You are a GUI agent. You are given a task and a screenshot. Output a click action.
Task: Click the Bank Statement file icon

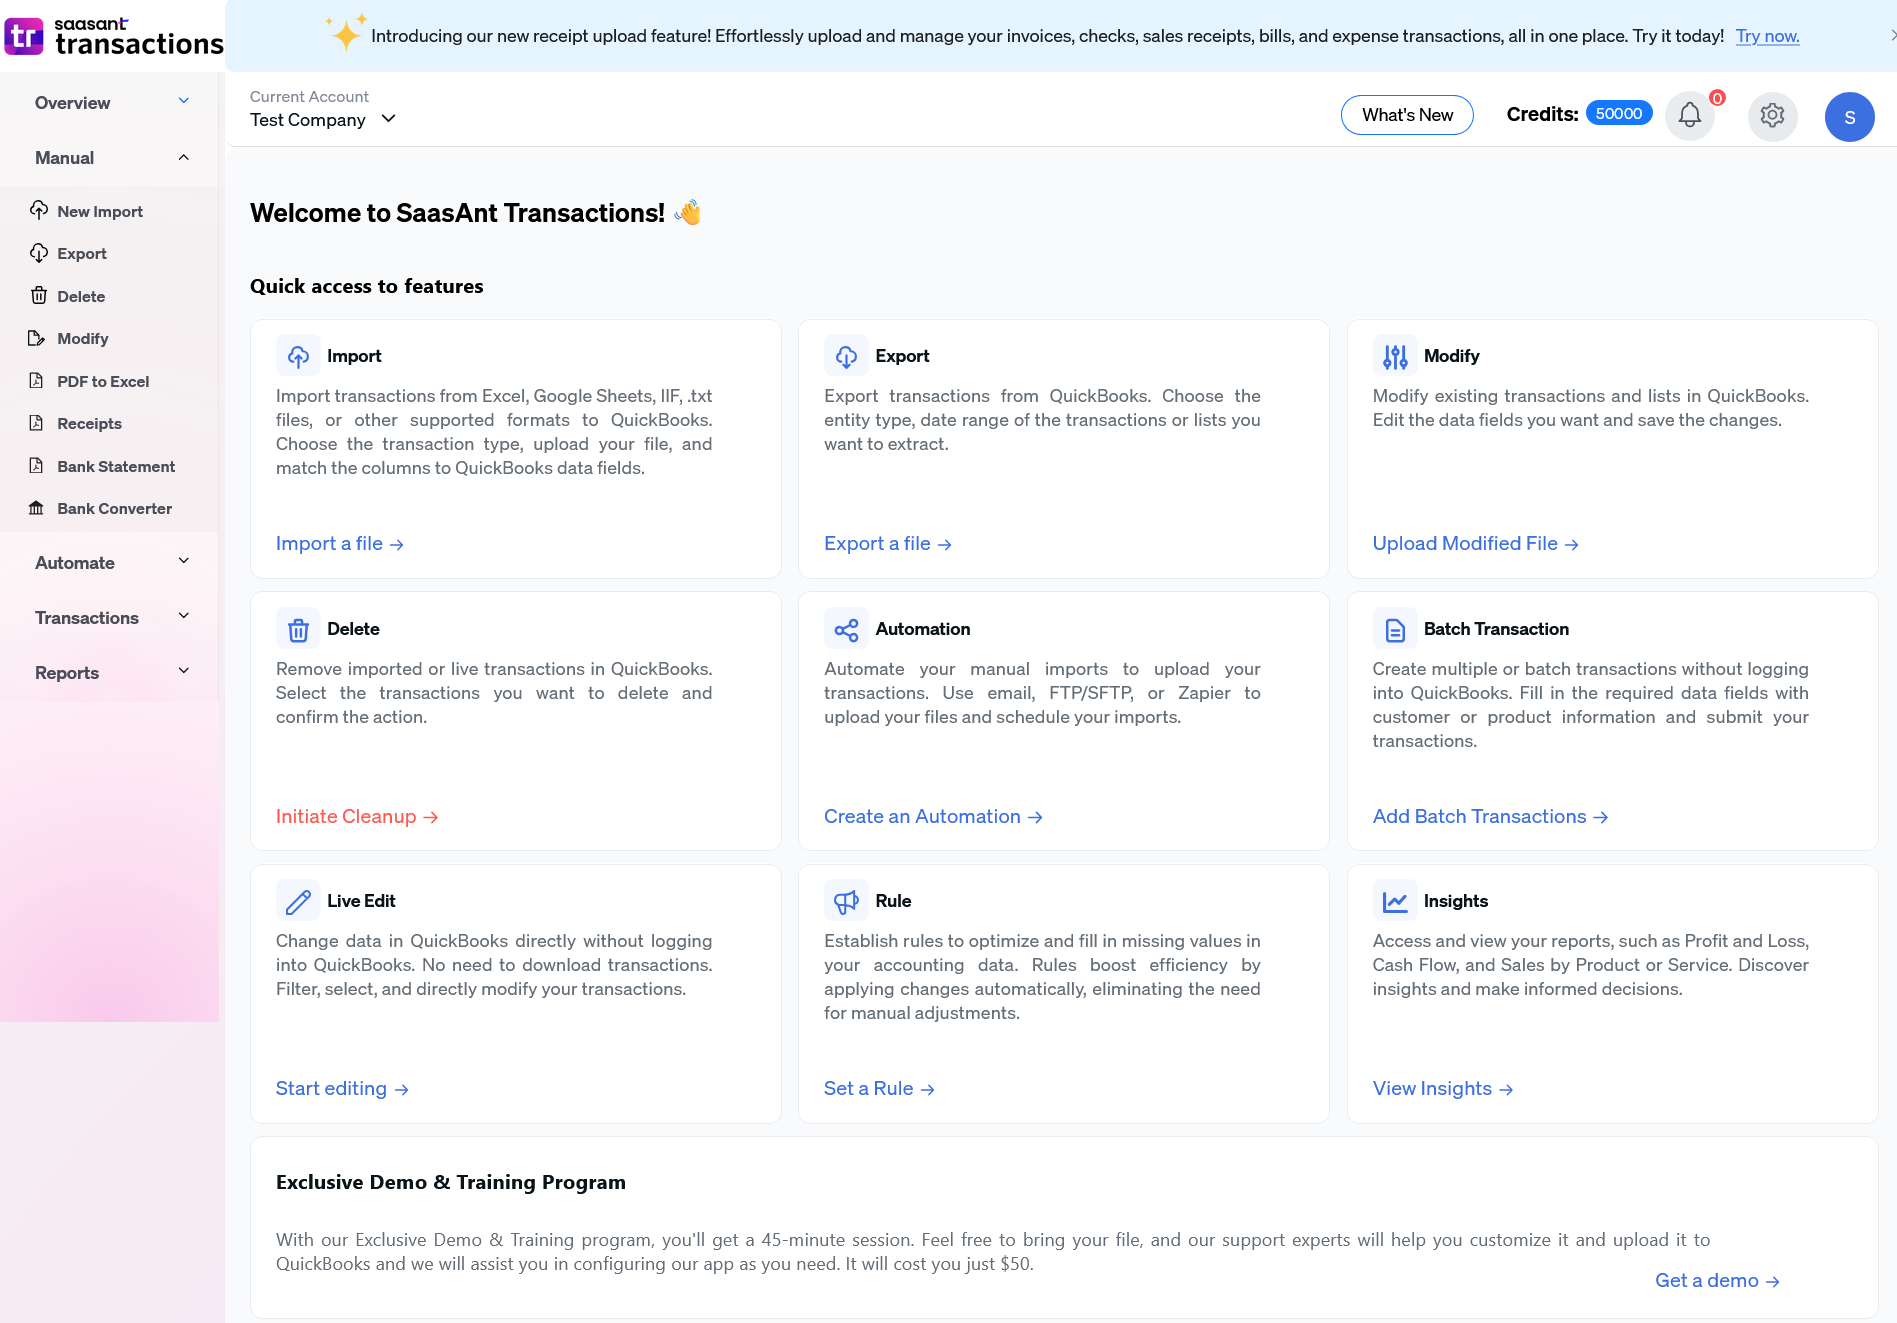37,465
